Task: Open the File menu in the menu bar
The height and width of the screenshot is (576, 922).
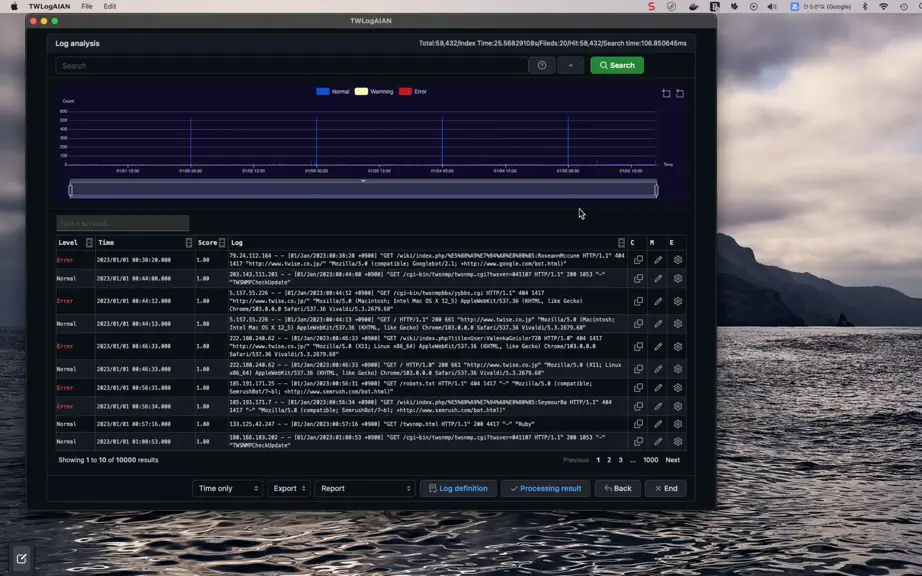Action: point(87,6)
